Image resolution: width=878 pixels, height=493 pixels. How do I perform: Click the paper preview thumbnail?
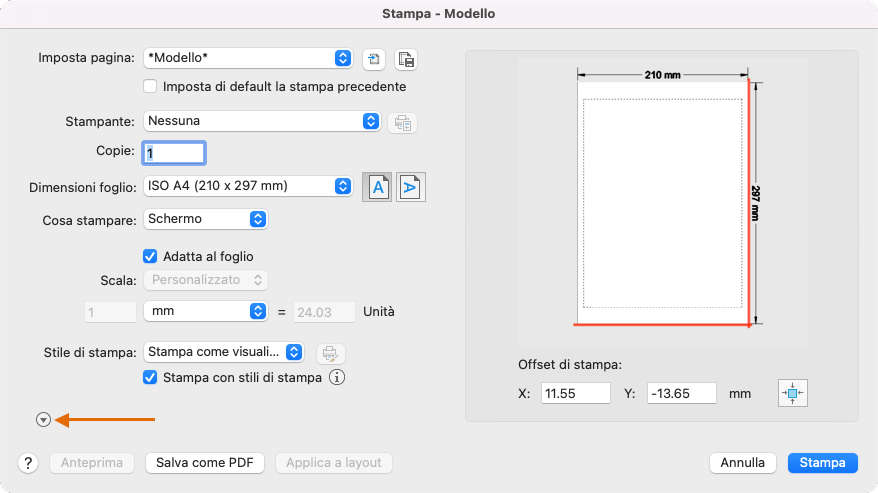(665, 200)
